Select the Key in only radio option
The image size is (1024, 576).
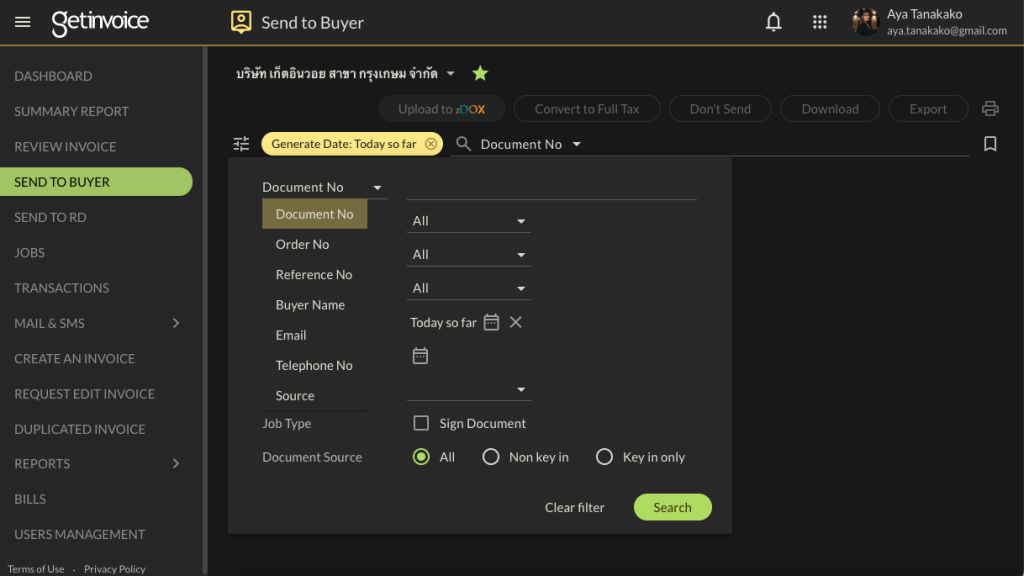pyautogui.click(x=604, y=457)
